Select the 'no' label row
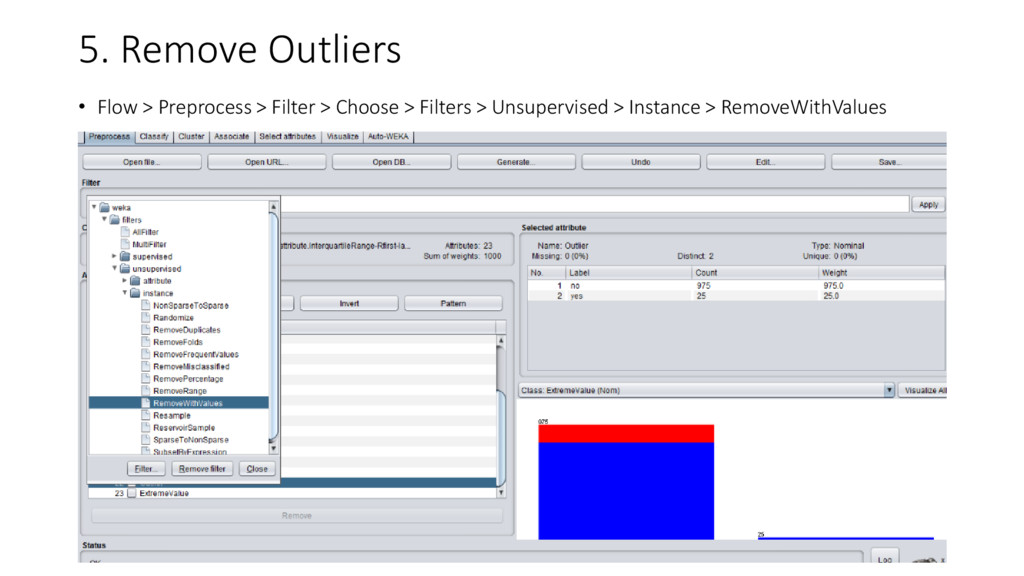Screen dimensions: 1024x576 point(736,286)
